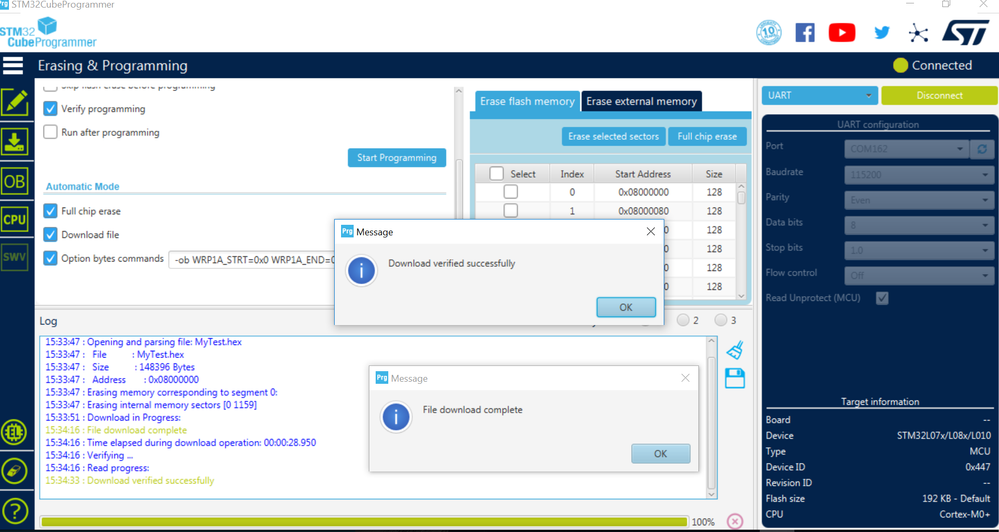Toggle Read Unprotect (MCU) checkbox
999x532 pixels.
click(882, 298)
